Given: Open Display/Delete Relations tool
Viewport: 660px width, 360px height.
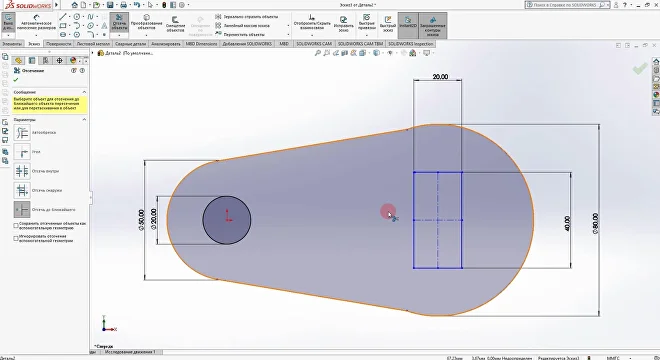Looking at the screenshot, I should click(312, 22).
